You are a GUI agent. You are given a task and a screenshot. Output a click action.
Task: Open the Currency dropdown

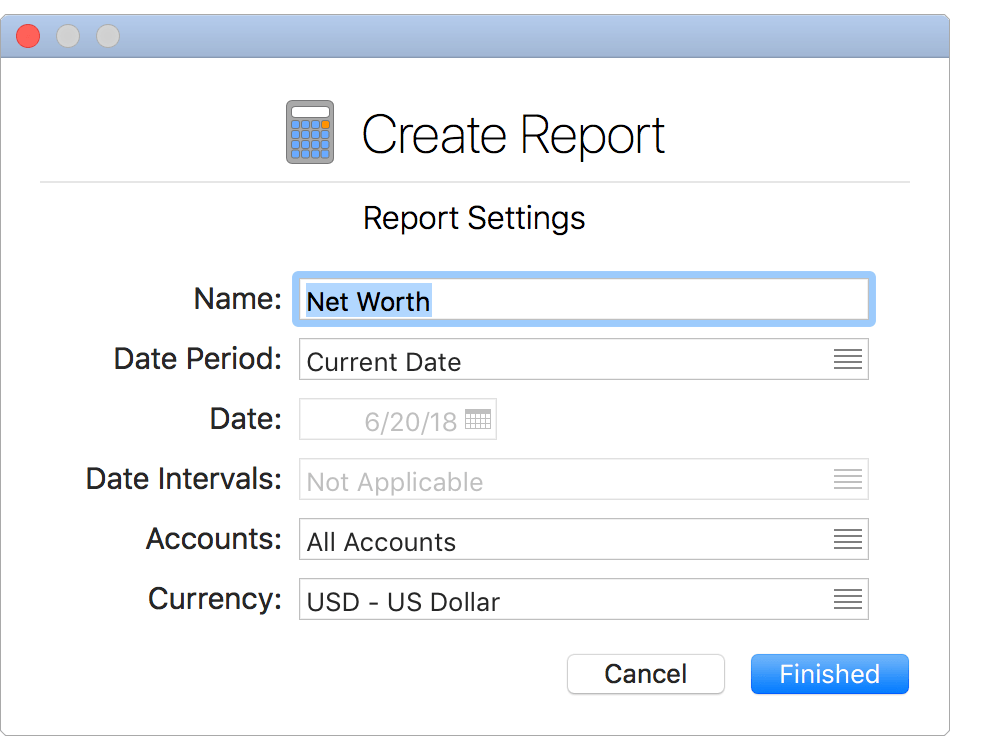tap(584, 599)
